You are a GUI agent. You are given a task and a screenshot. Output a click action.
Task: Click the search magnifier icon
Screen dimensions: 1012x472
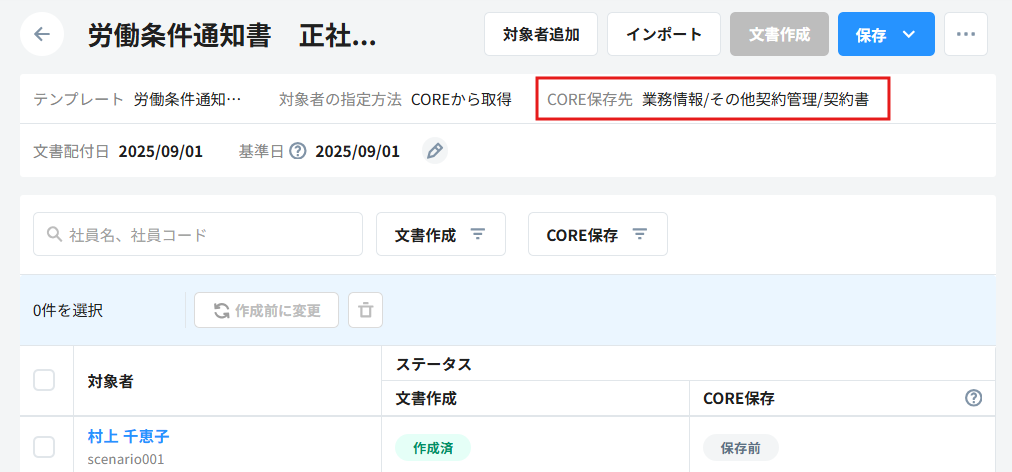point(54,234)
